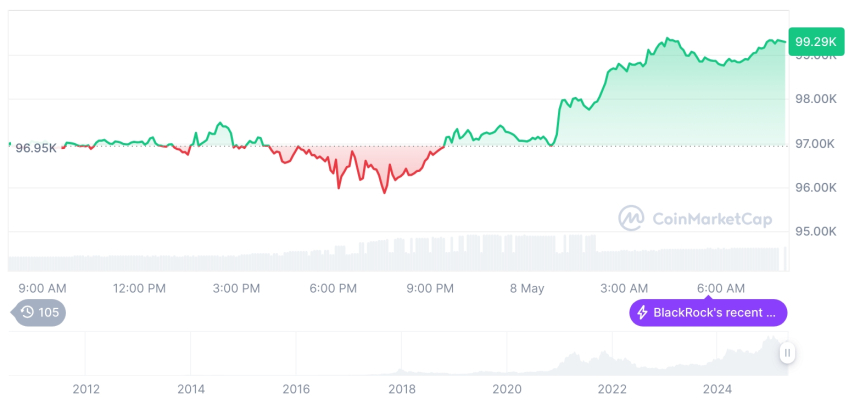Click the 6:00 AM time axis label

[721, 288]
